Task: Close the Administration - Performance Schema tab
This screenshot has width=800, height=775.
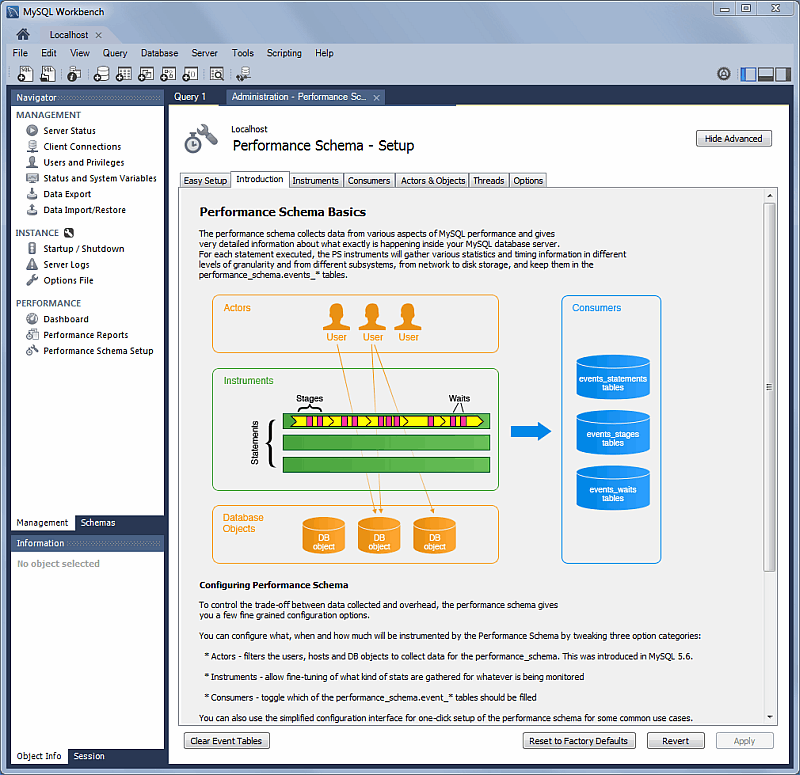Action: 377,97
